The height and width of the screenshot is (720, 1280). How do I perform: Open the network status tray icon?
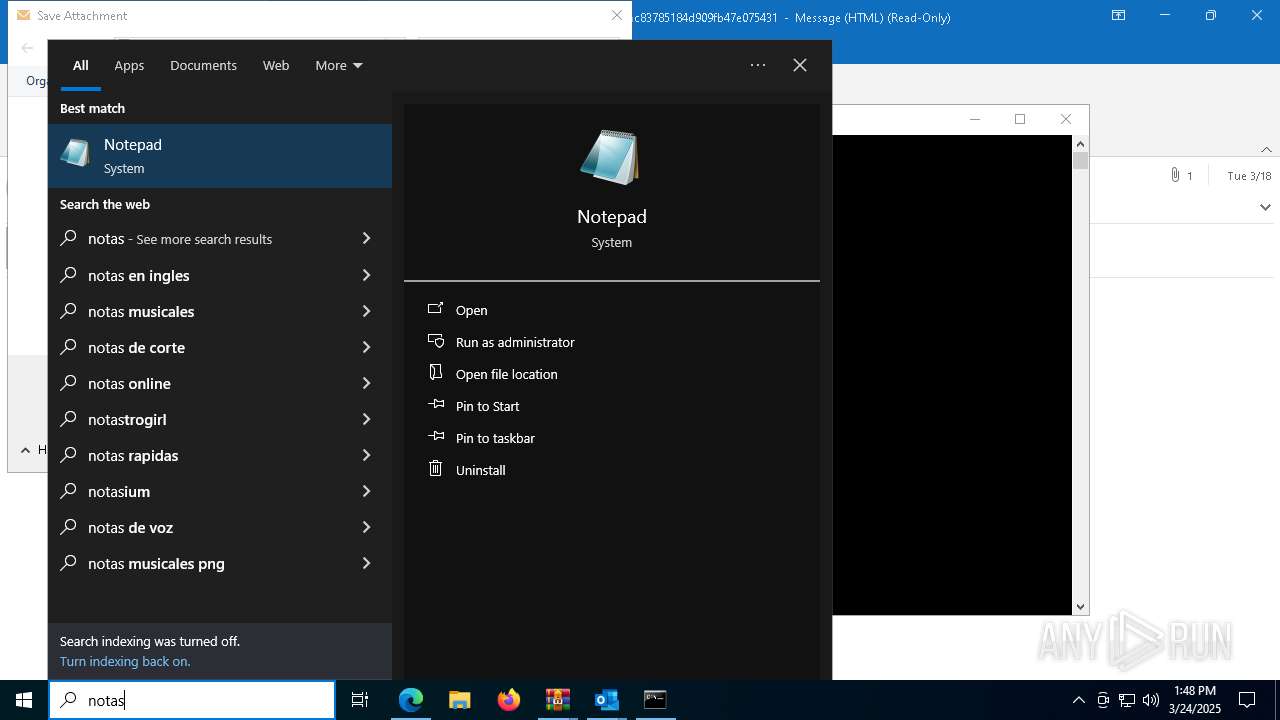pyautogui.click(x=1127, y=700)
